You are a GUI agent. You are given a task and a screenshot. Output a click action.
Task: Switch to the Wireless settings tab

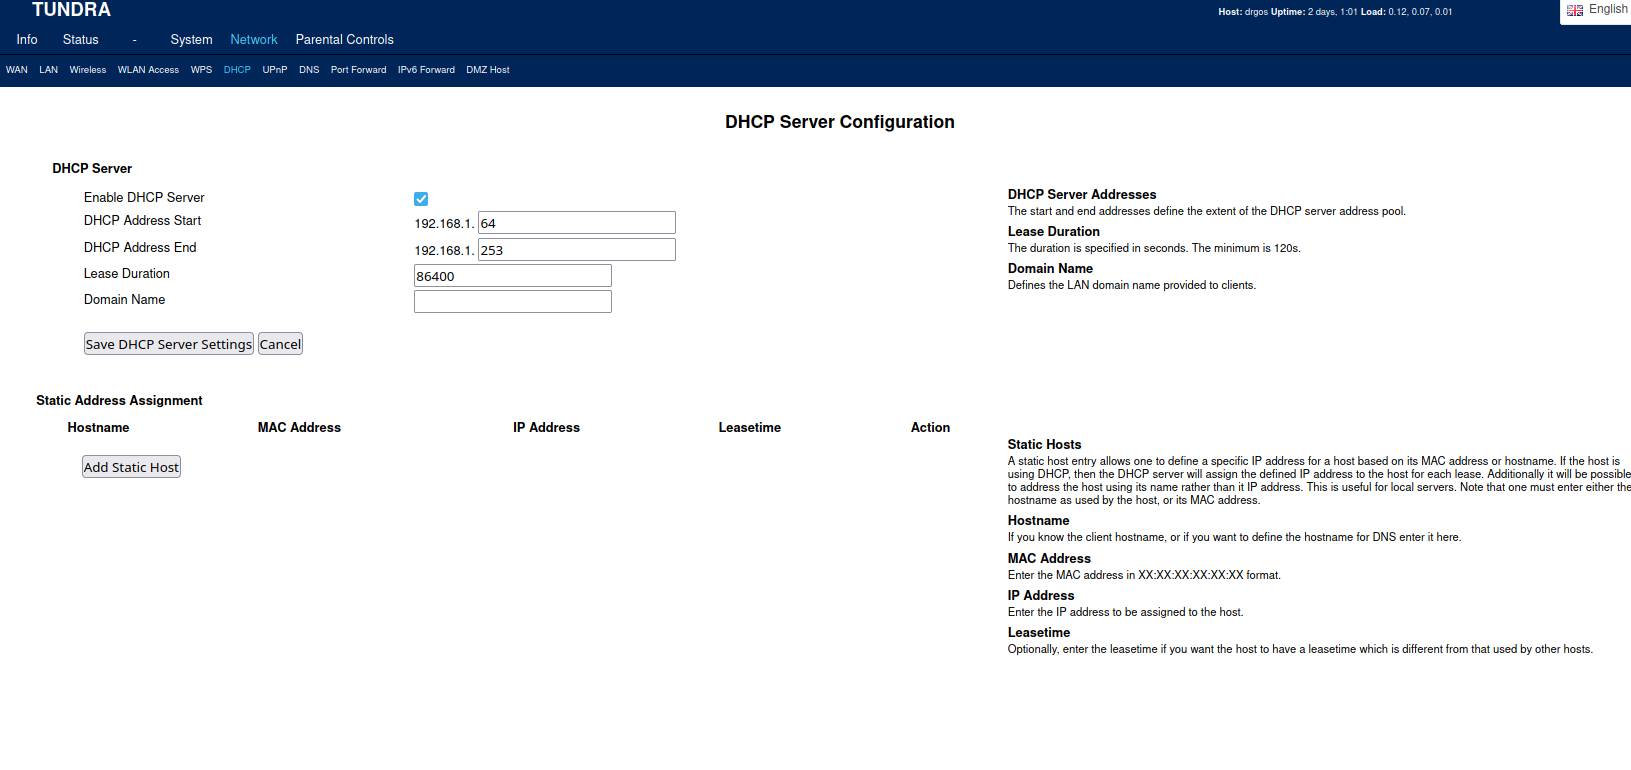pyautogui.click(x=88, y=70)
